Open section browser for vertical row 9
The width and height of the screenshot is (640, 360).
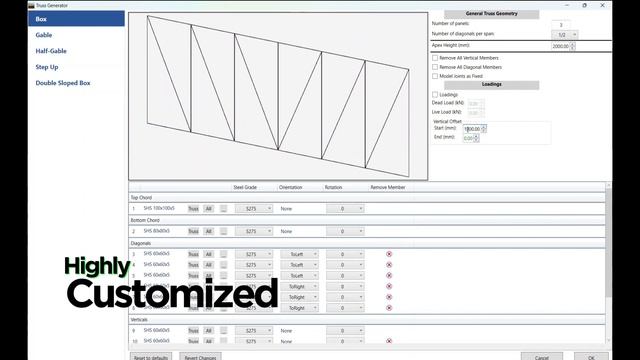pyautogui.click(x=223, y=330)
